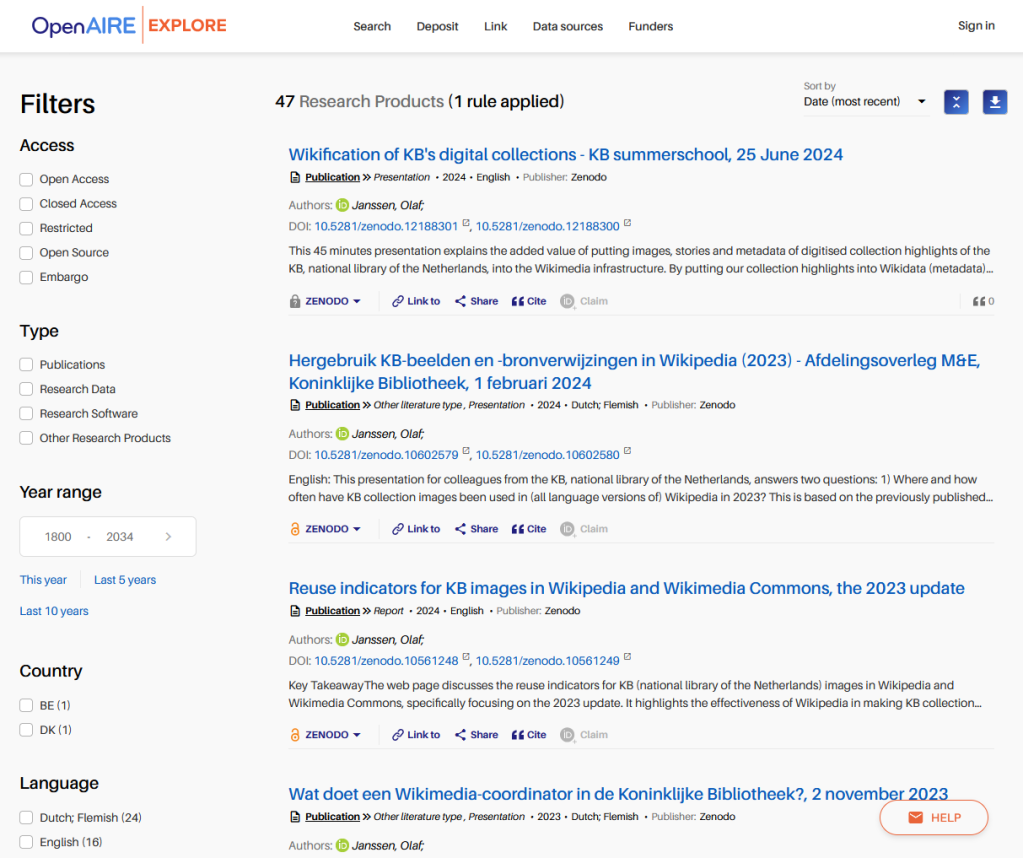Click the start year 1800 field

click(x=58, y=537)
